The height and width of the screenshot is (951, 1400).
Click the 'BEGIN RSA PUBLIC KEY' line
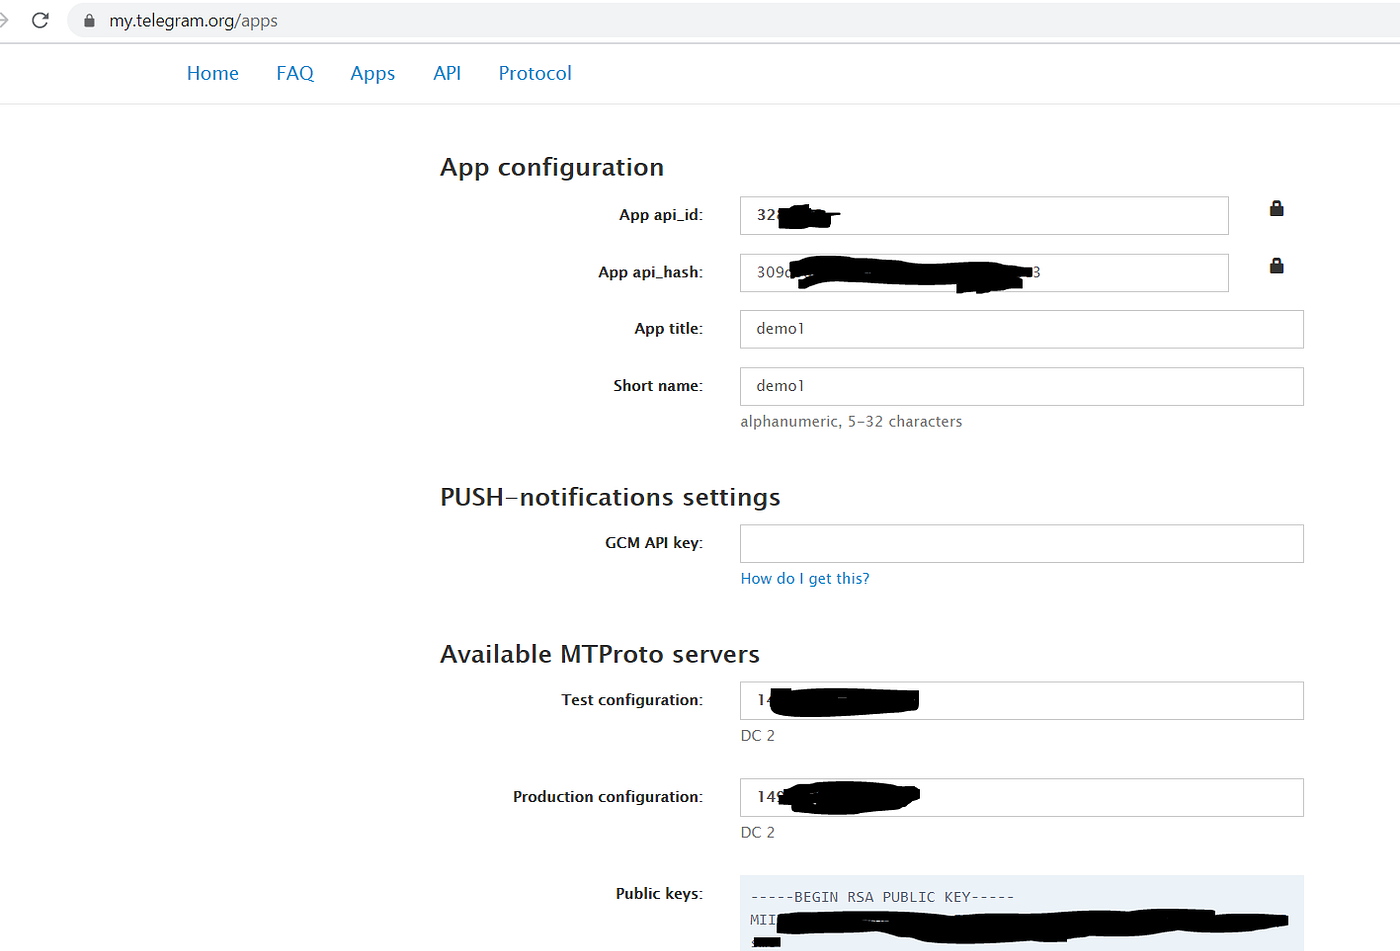coord(883,897)
